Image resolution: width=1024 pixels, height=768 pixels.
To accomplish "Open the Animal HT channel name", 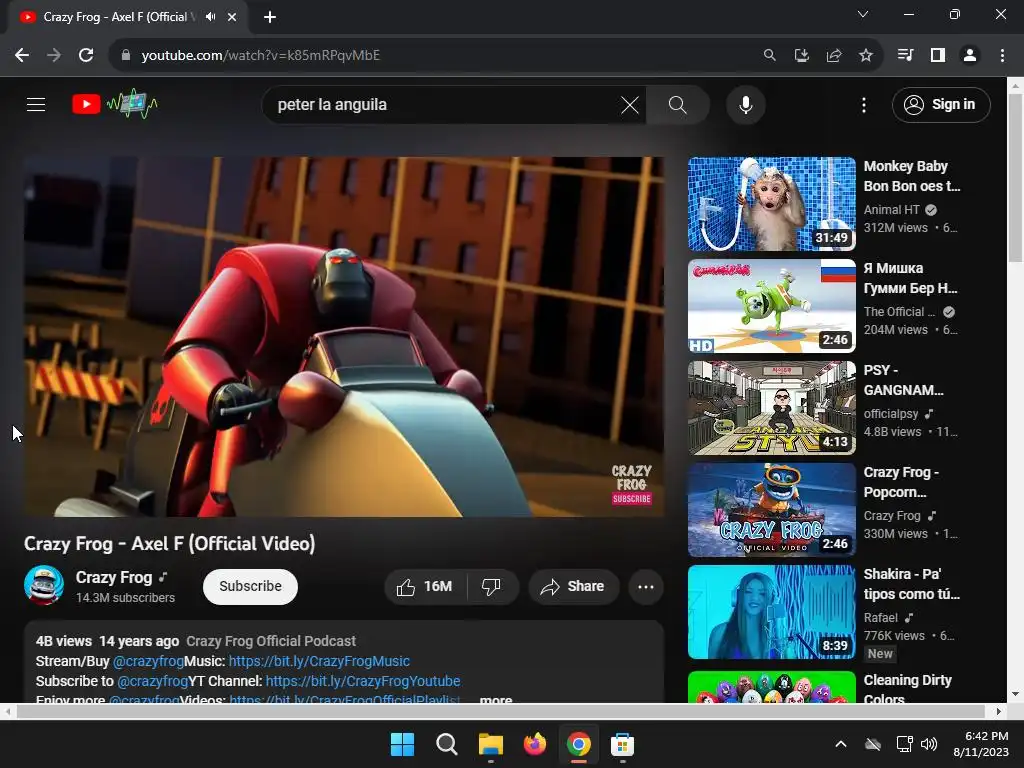I will [891, 210].
